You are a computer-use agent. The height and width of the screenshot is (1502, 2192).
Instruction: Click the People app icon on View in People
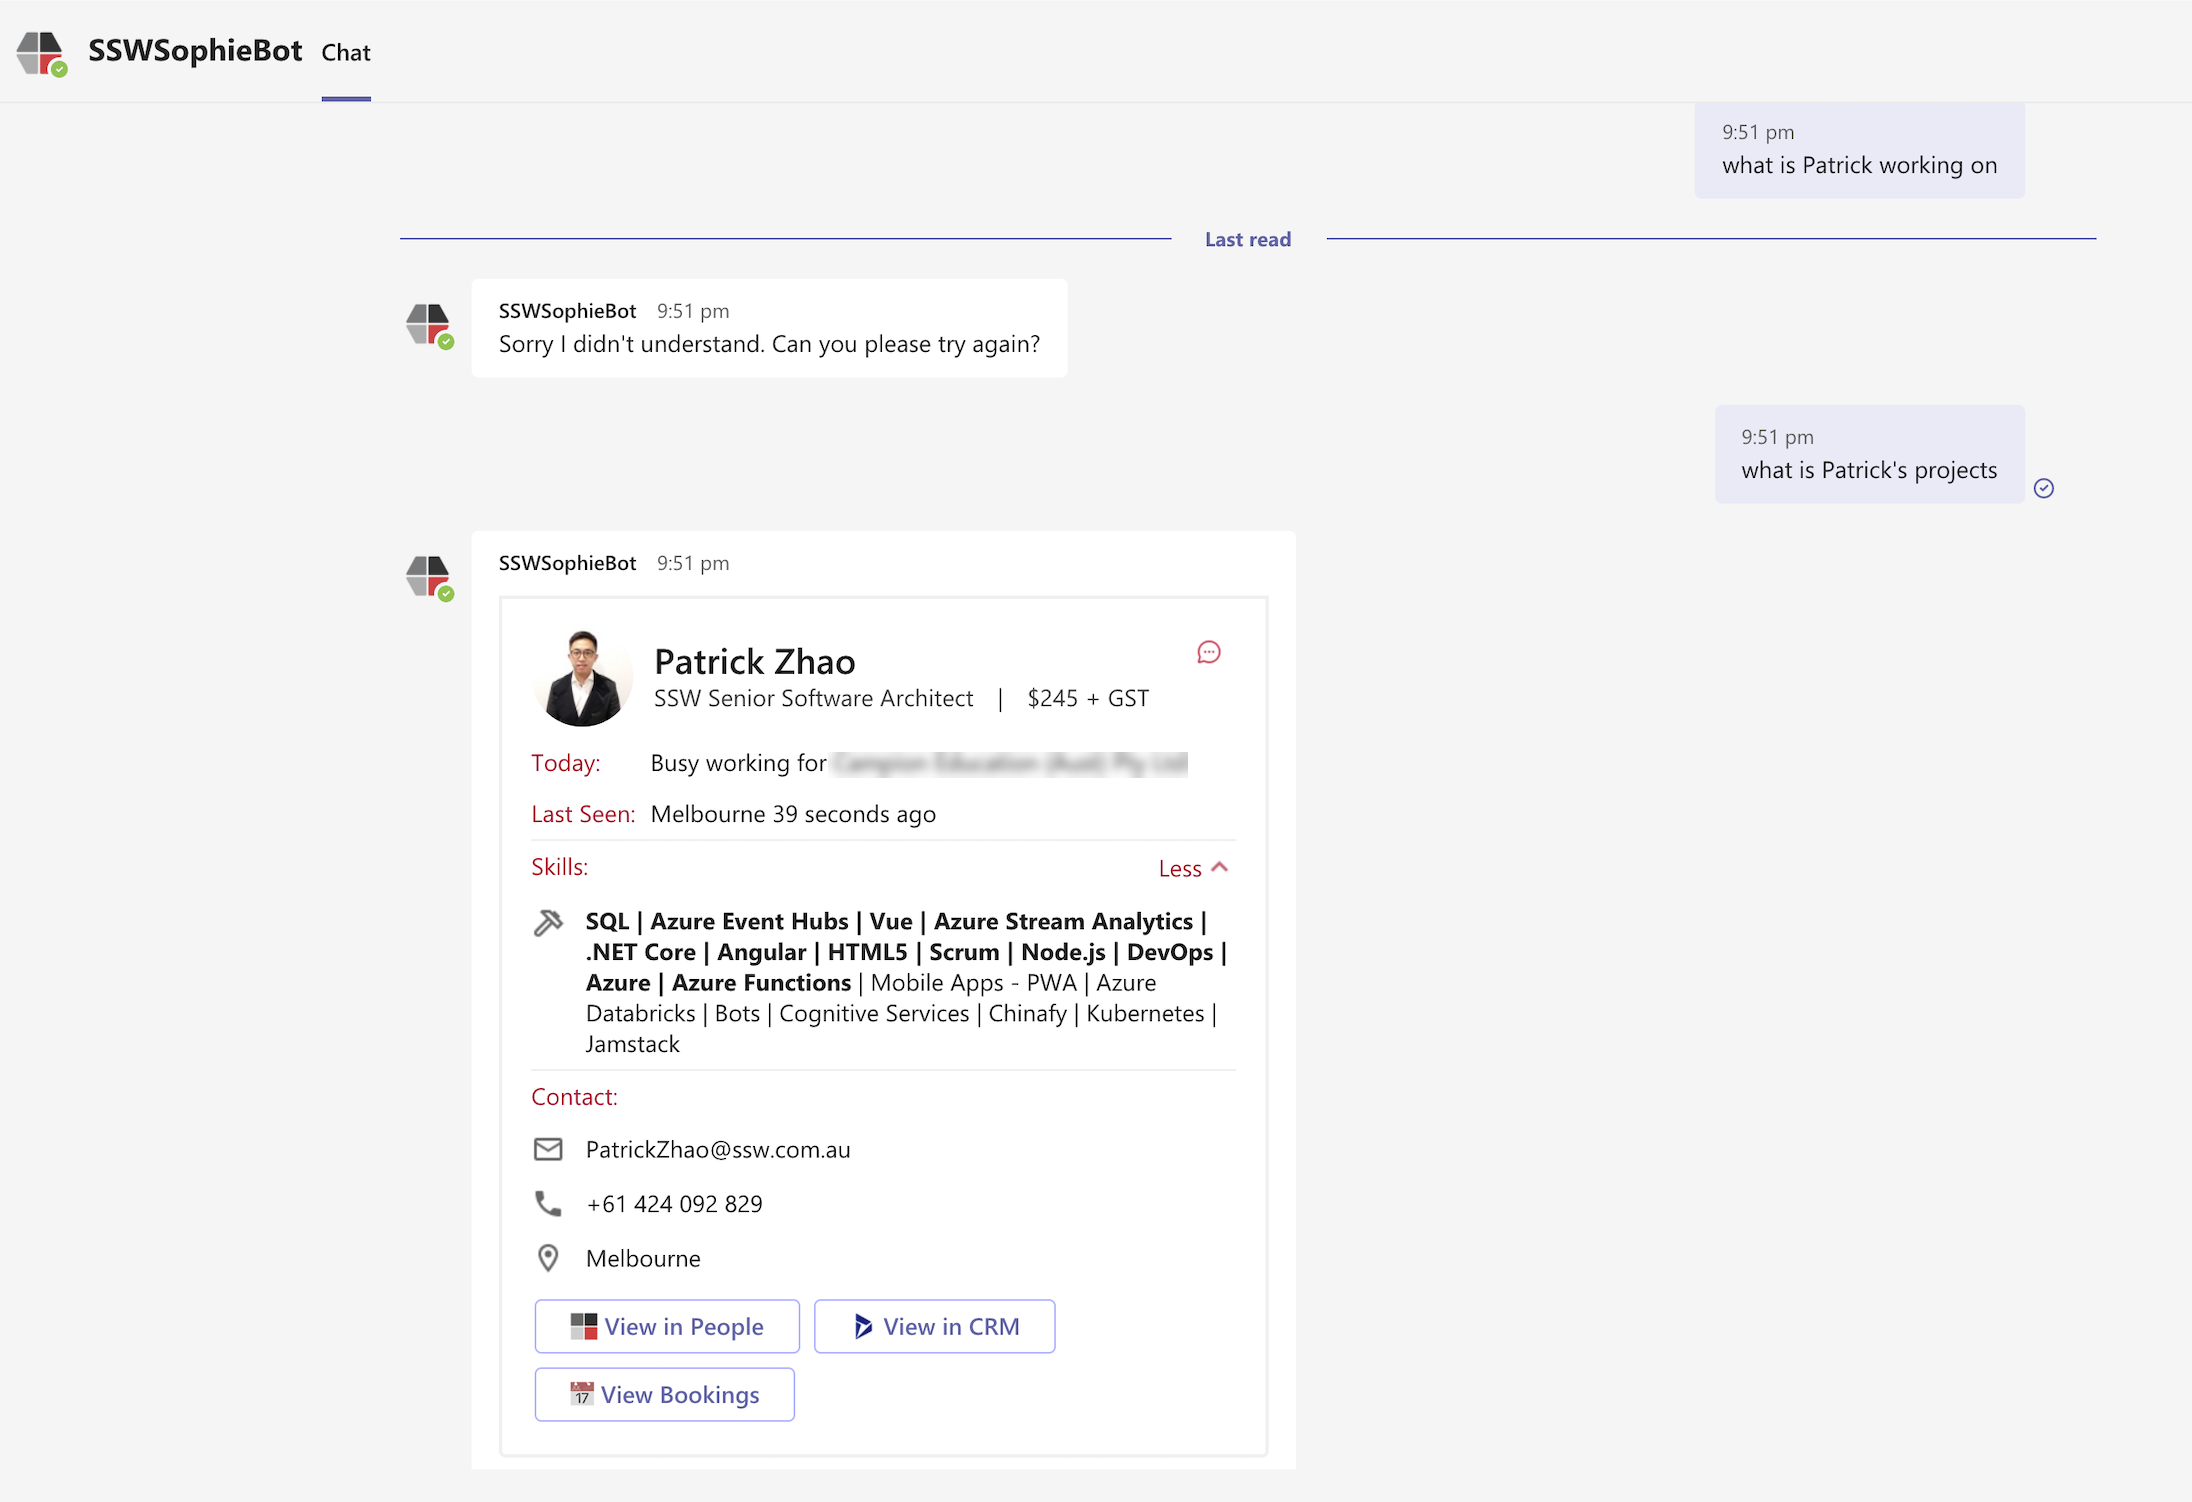click(584, 1326)
